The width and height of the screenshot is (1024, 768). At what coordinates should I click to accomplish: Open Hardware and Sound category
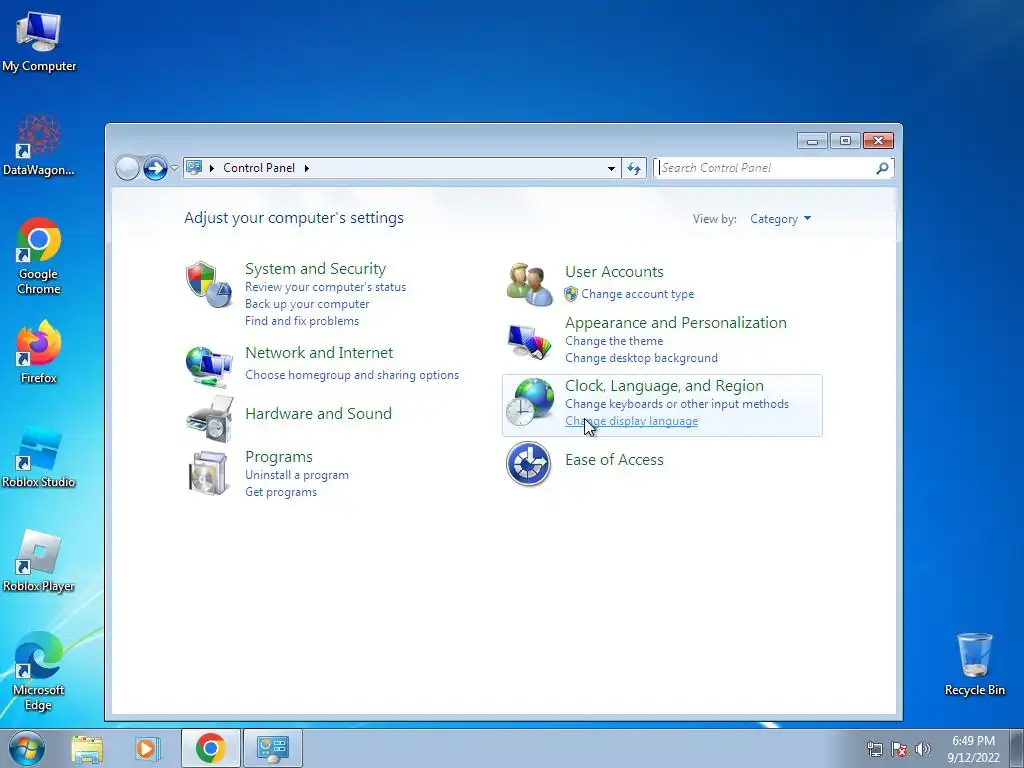(x=318, y=413)
